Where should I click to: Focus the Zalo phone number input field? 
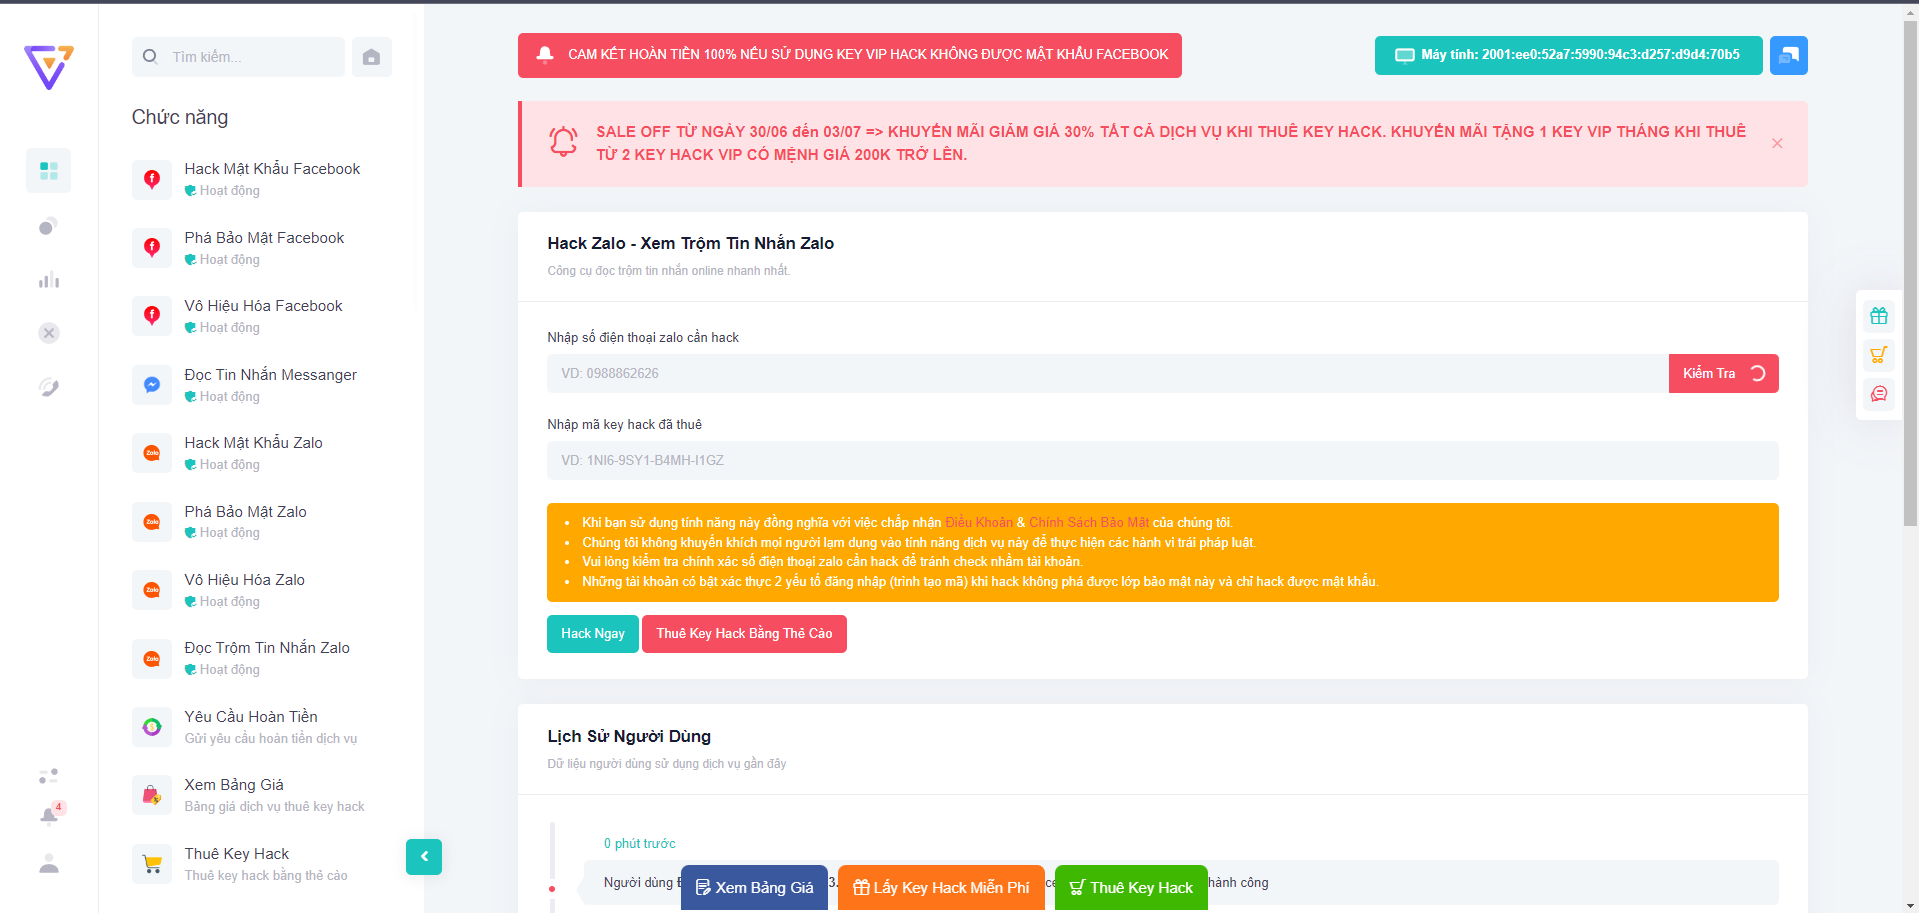tap(1107, 373)
